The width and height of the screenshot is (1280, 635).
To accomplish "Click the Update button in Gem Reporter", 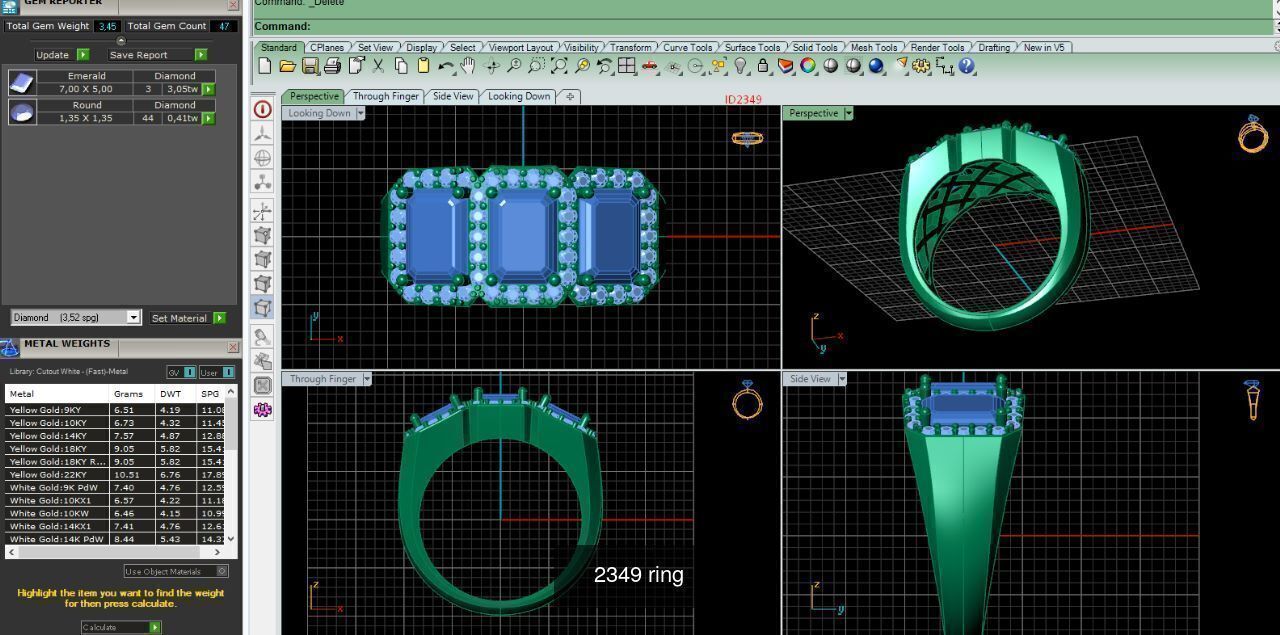I will tap(61, 55).
